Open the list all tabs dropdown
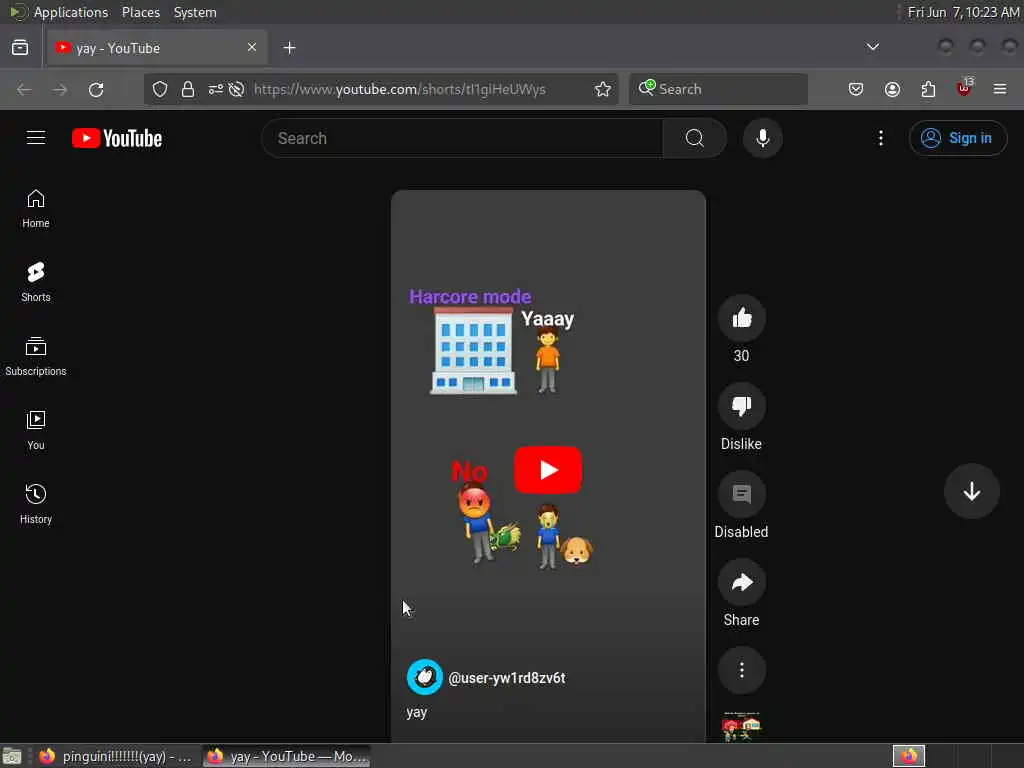The image size is (1024, 768). pyautogui.click(x=872, y=47)
